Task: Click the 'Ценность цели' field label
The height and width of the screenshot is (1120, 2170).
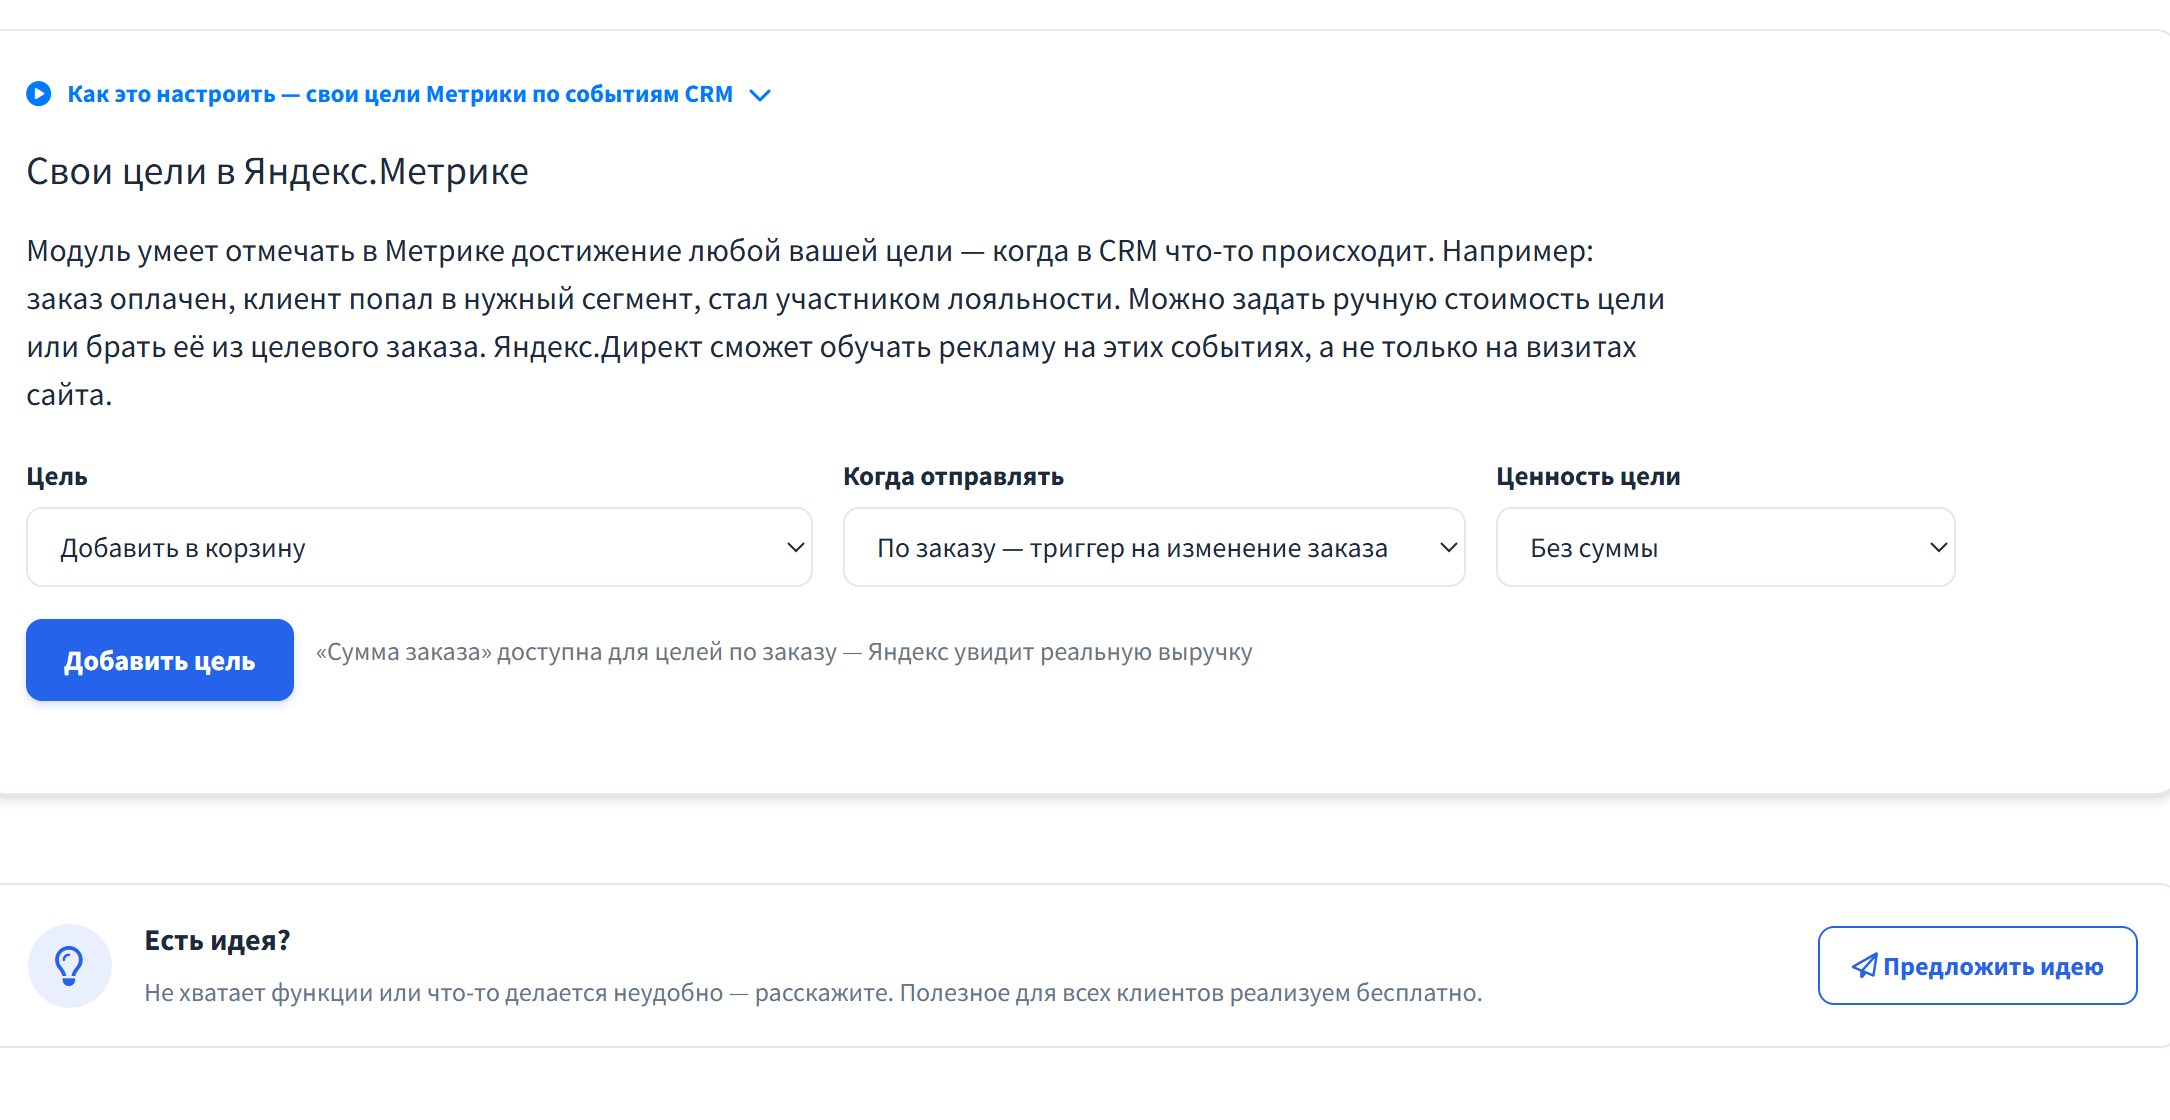Action: 1588,476
